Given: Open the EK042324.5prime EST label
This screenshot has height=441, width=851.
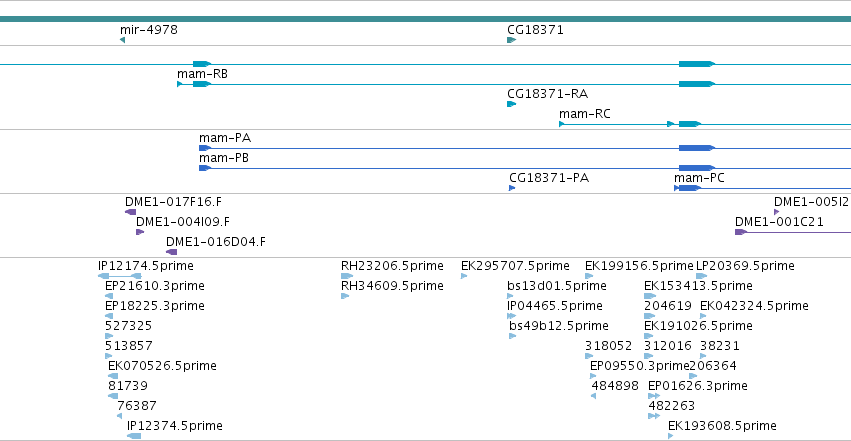Looking at the screenshot, I should 754,306.
